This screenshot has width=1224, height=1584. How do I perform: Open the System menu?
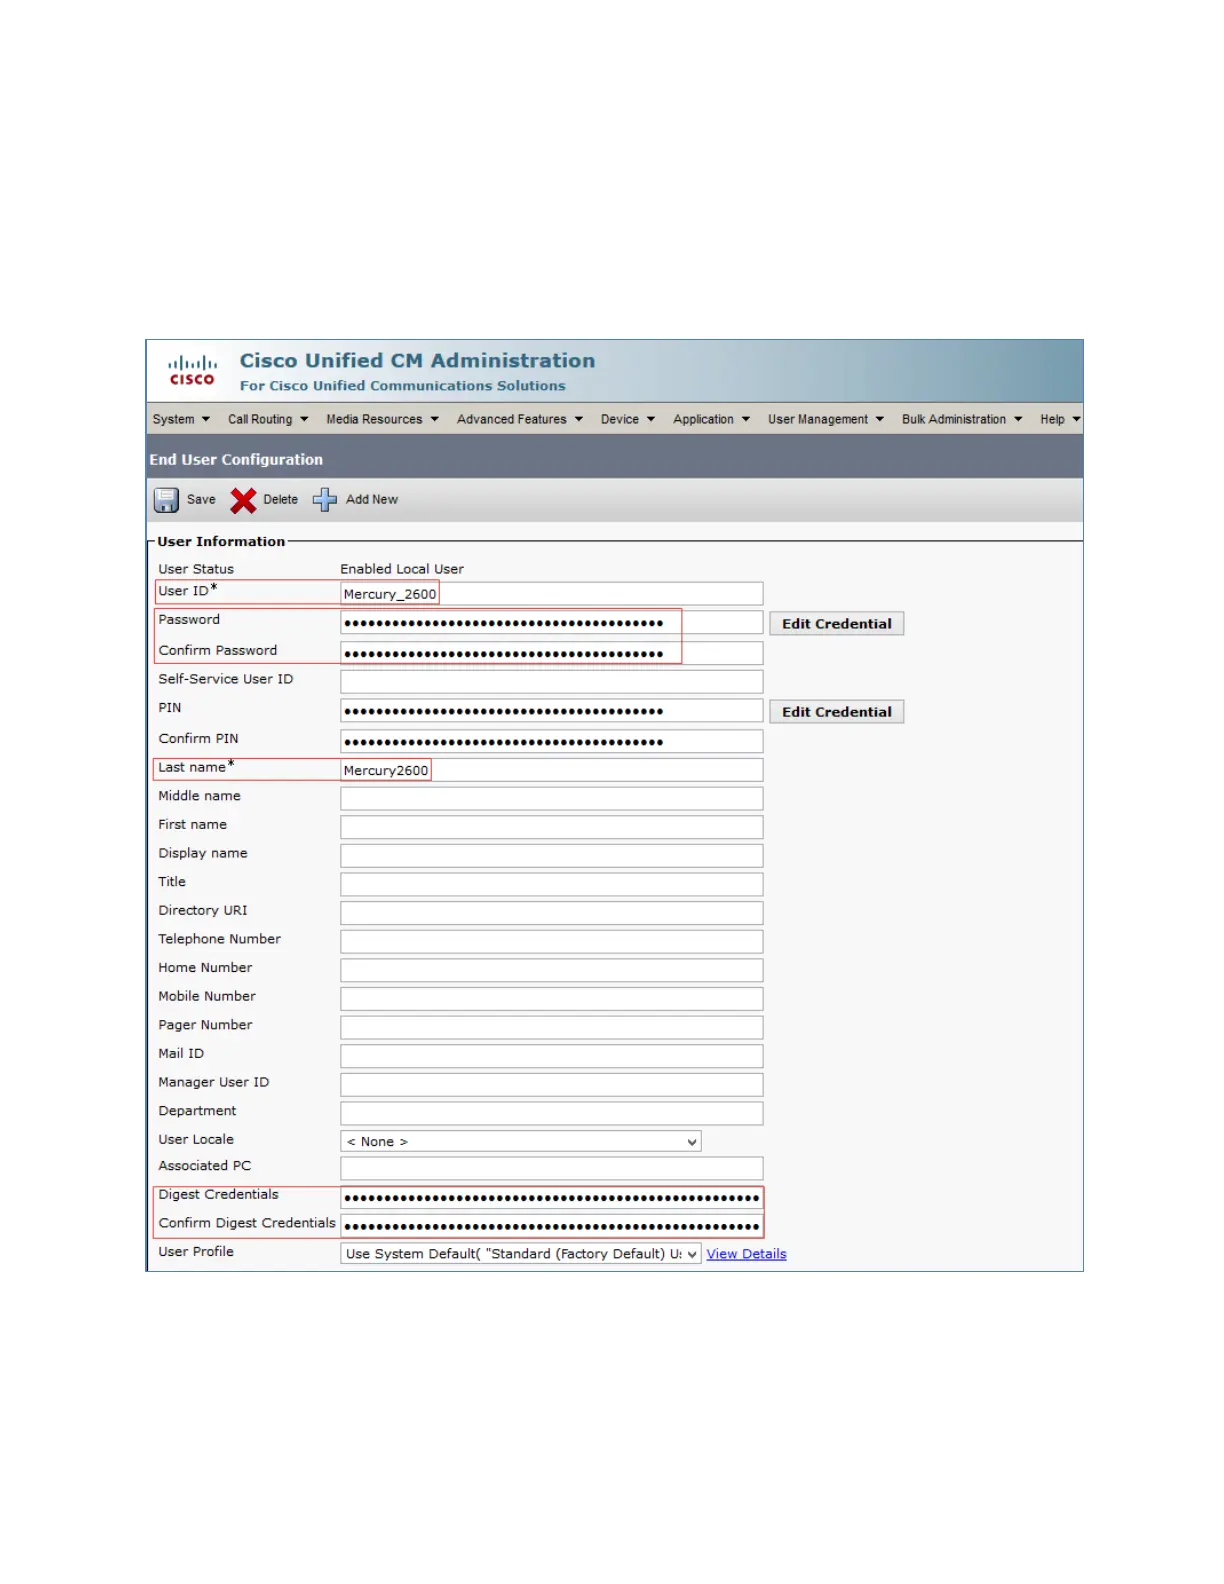[181, 420]
